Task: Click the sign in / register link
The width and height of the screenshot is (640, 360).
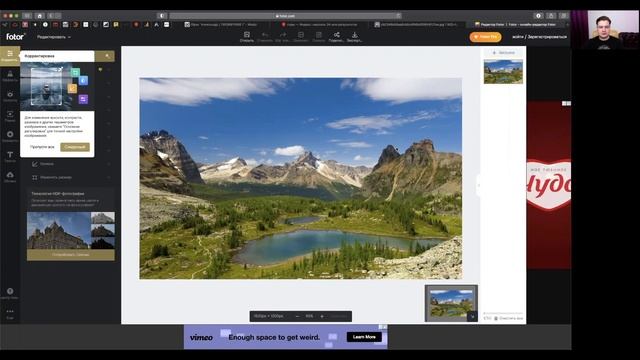Action: click(539, 37)
